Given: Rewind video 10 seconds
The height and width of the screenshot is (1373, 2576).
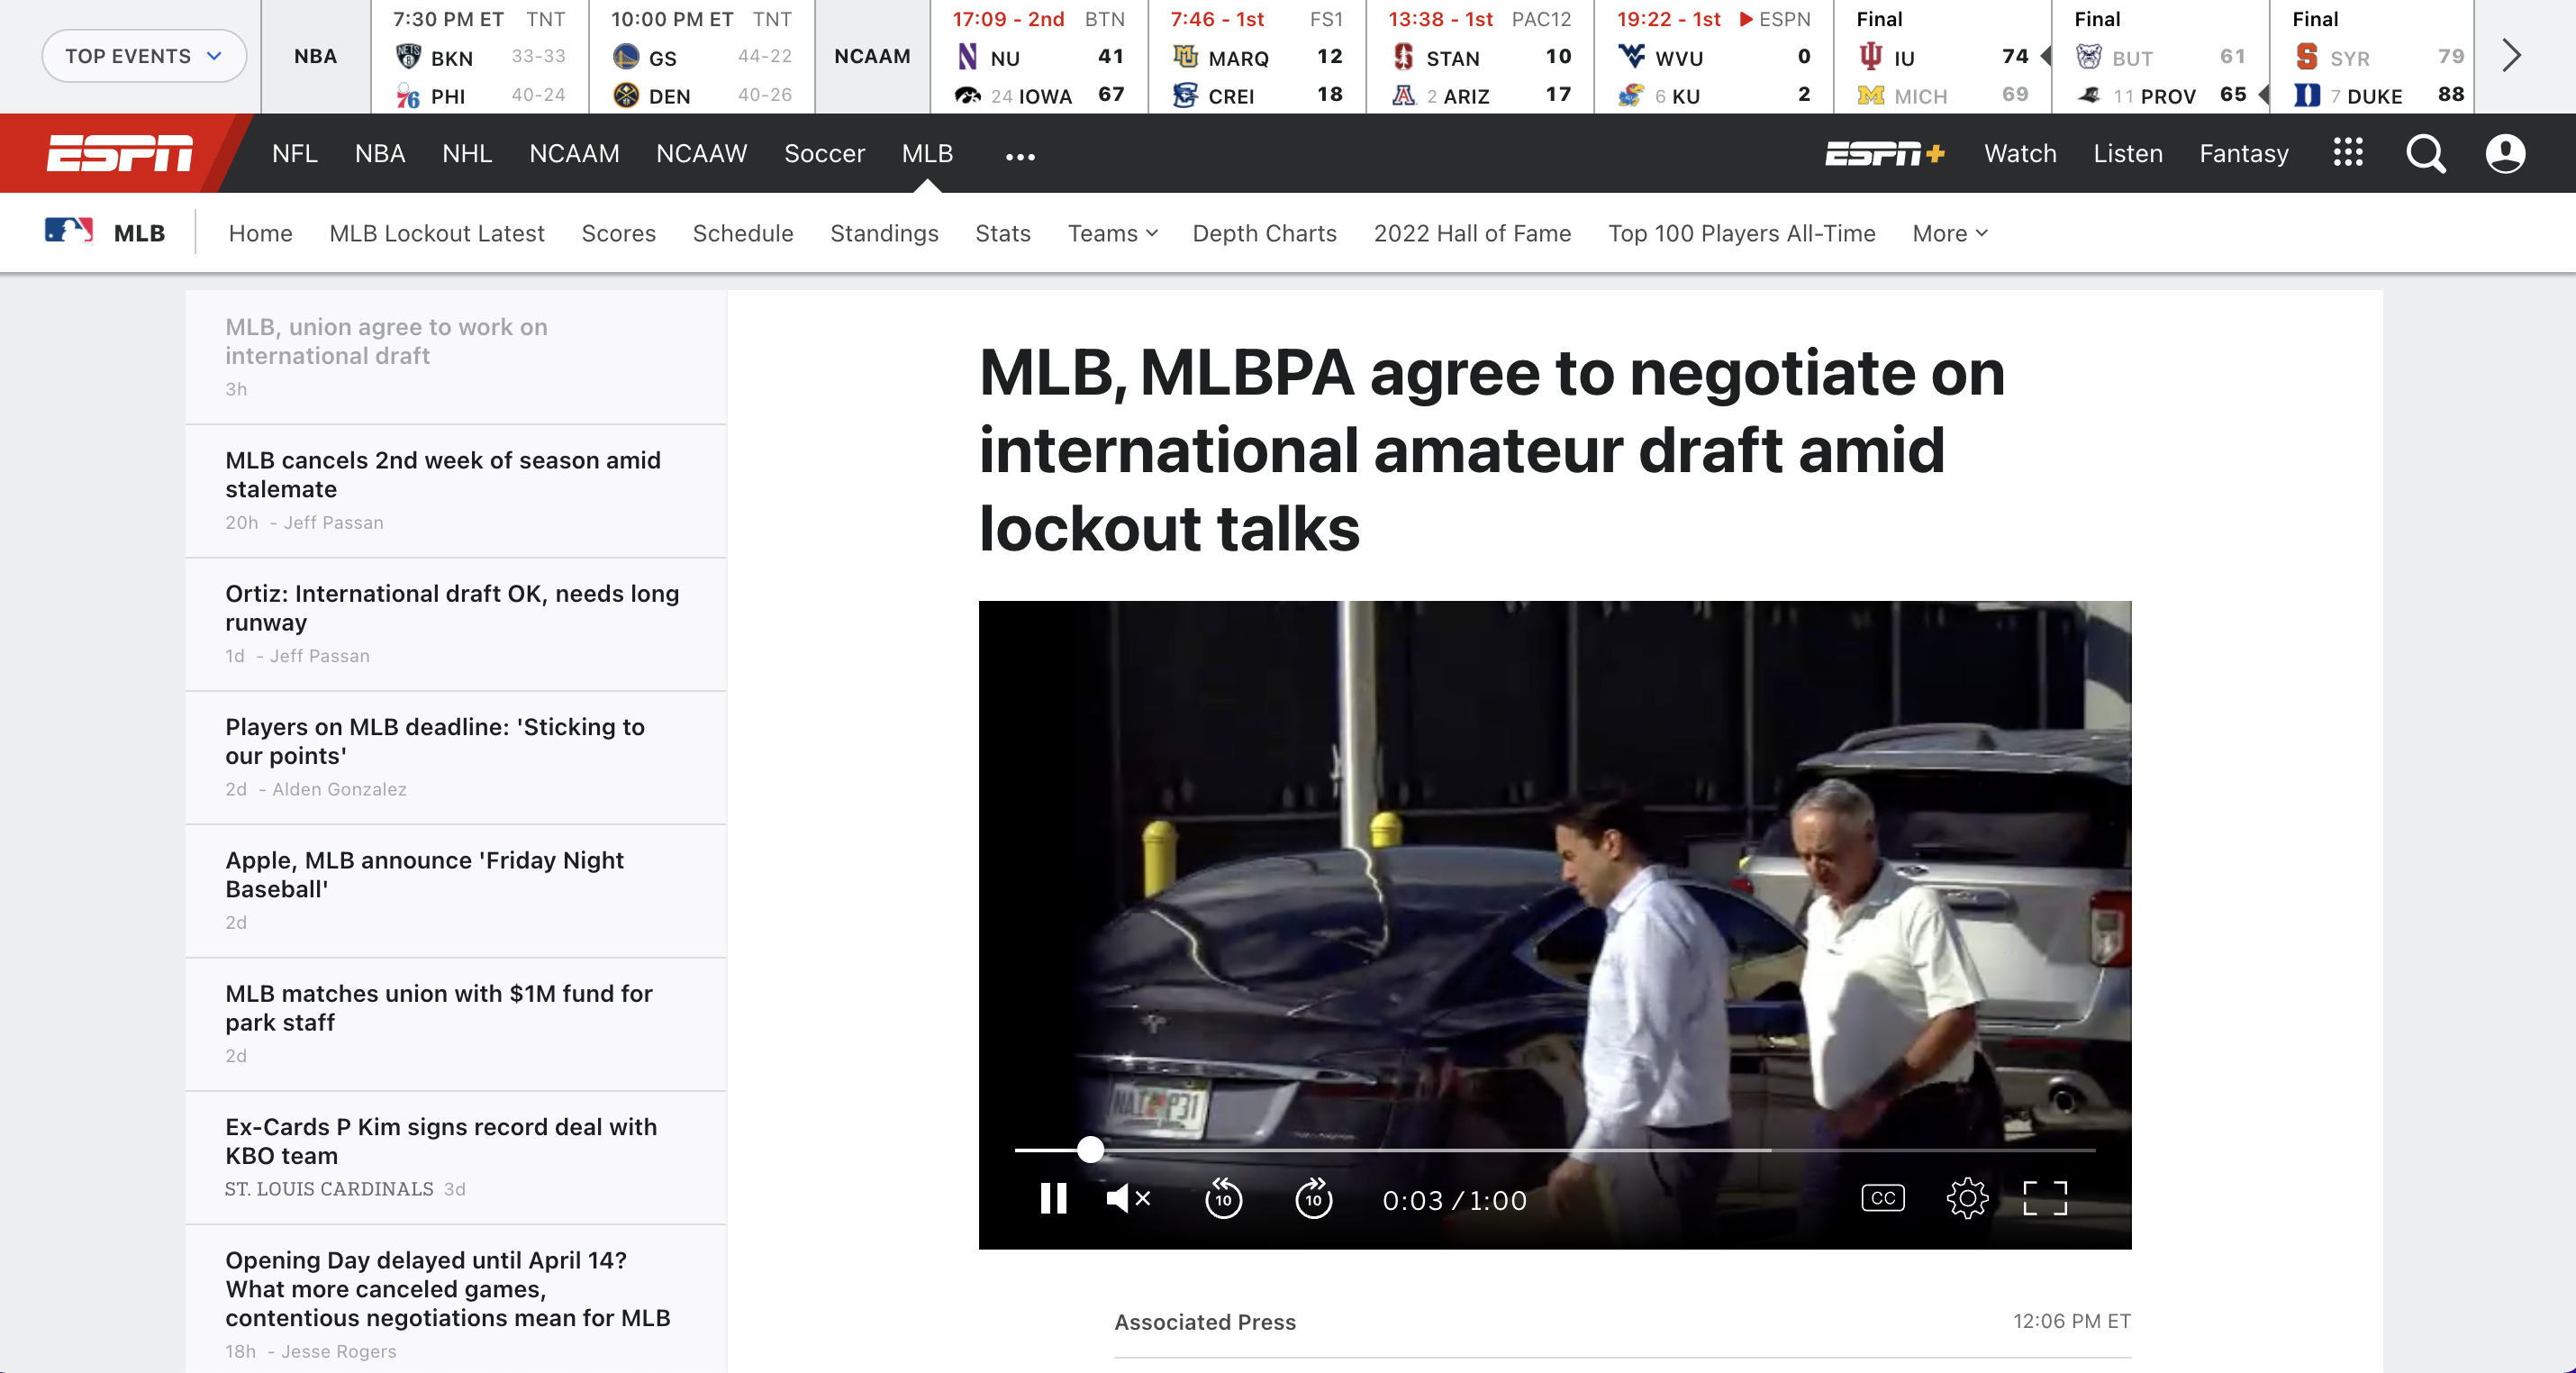Looking at the screenshot, I should (x=1223, y=1198).
